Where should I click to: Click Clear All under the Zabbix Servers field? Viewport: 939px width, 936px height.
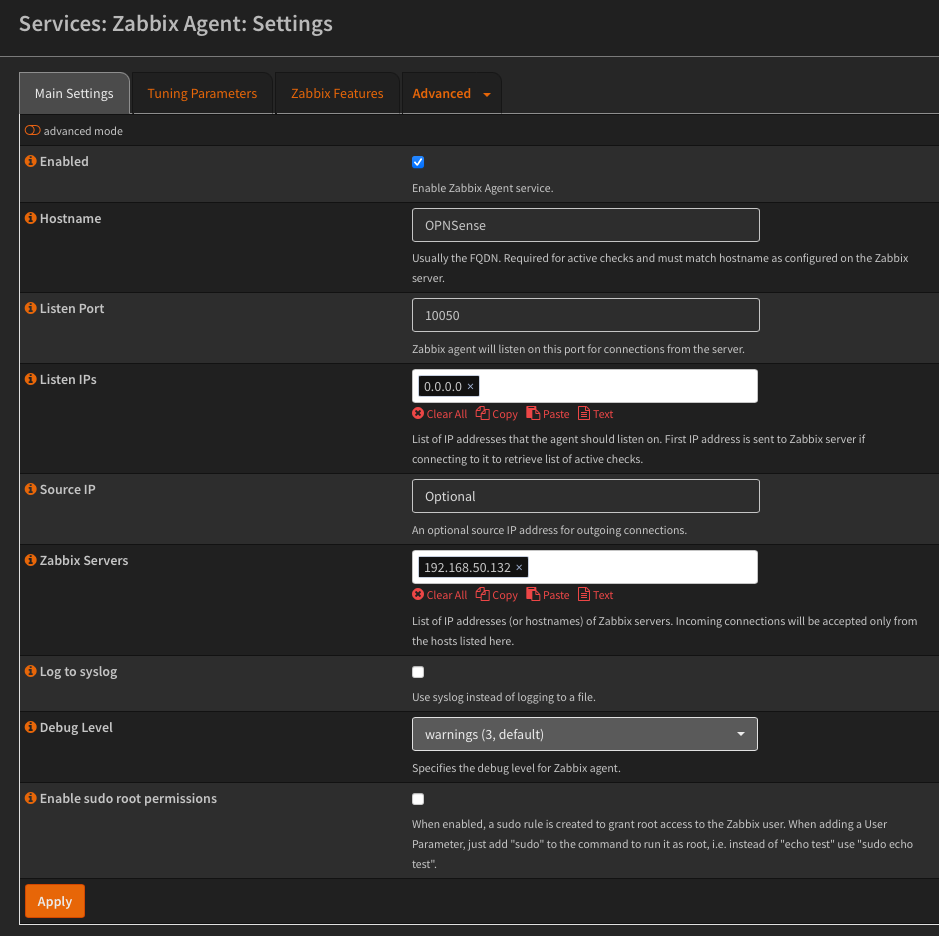pyautogui.click(x=439, y=594)
